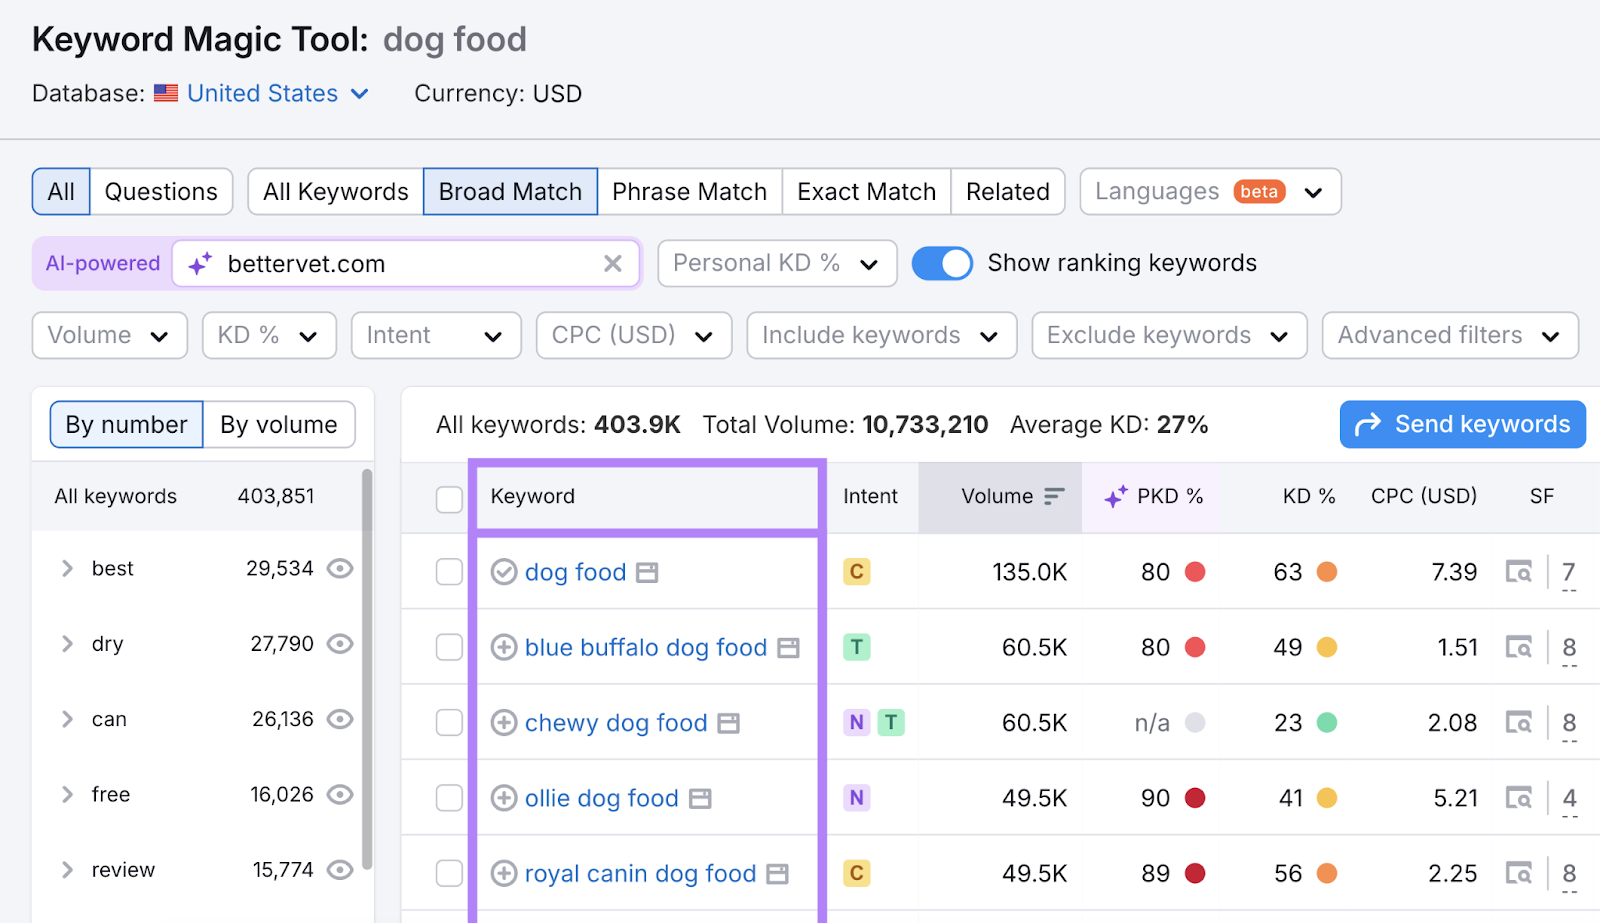Image resolution: width=1600 pixels, height=923 pixels.
Task: Change database from United States
Action: pos(278,93)
